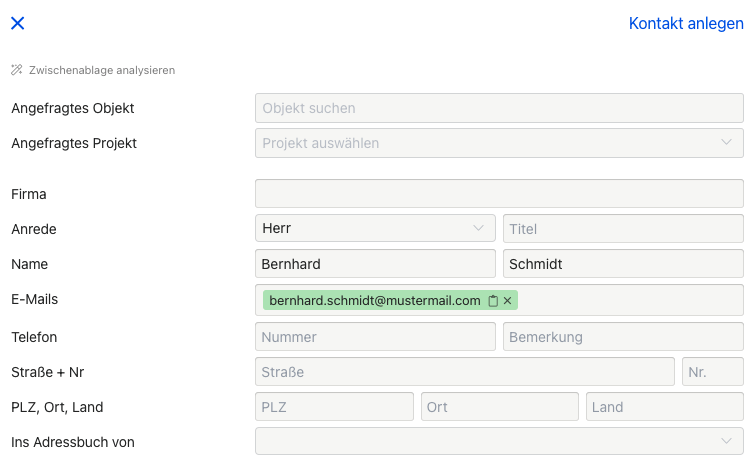
Task: Focus the telephone Nummer field
Action: [375, 336]
